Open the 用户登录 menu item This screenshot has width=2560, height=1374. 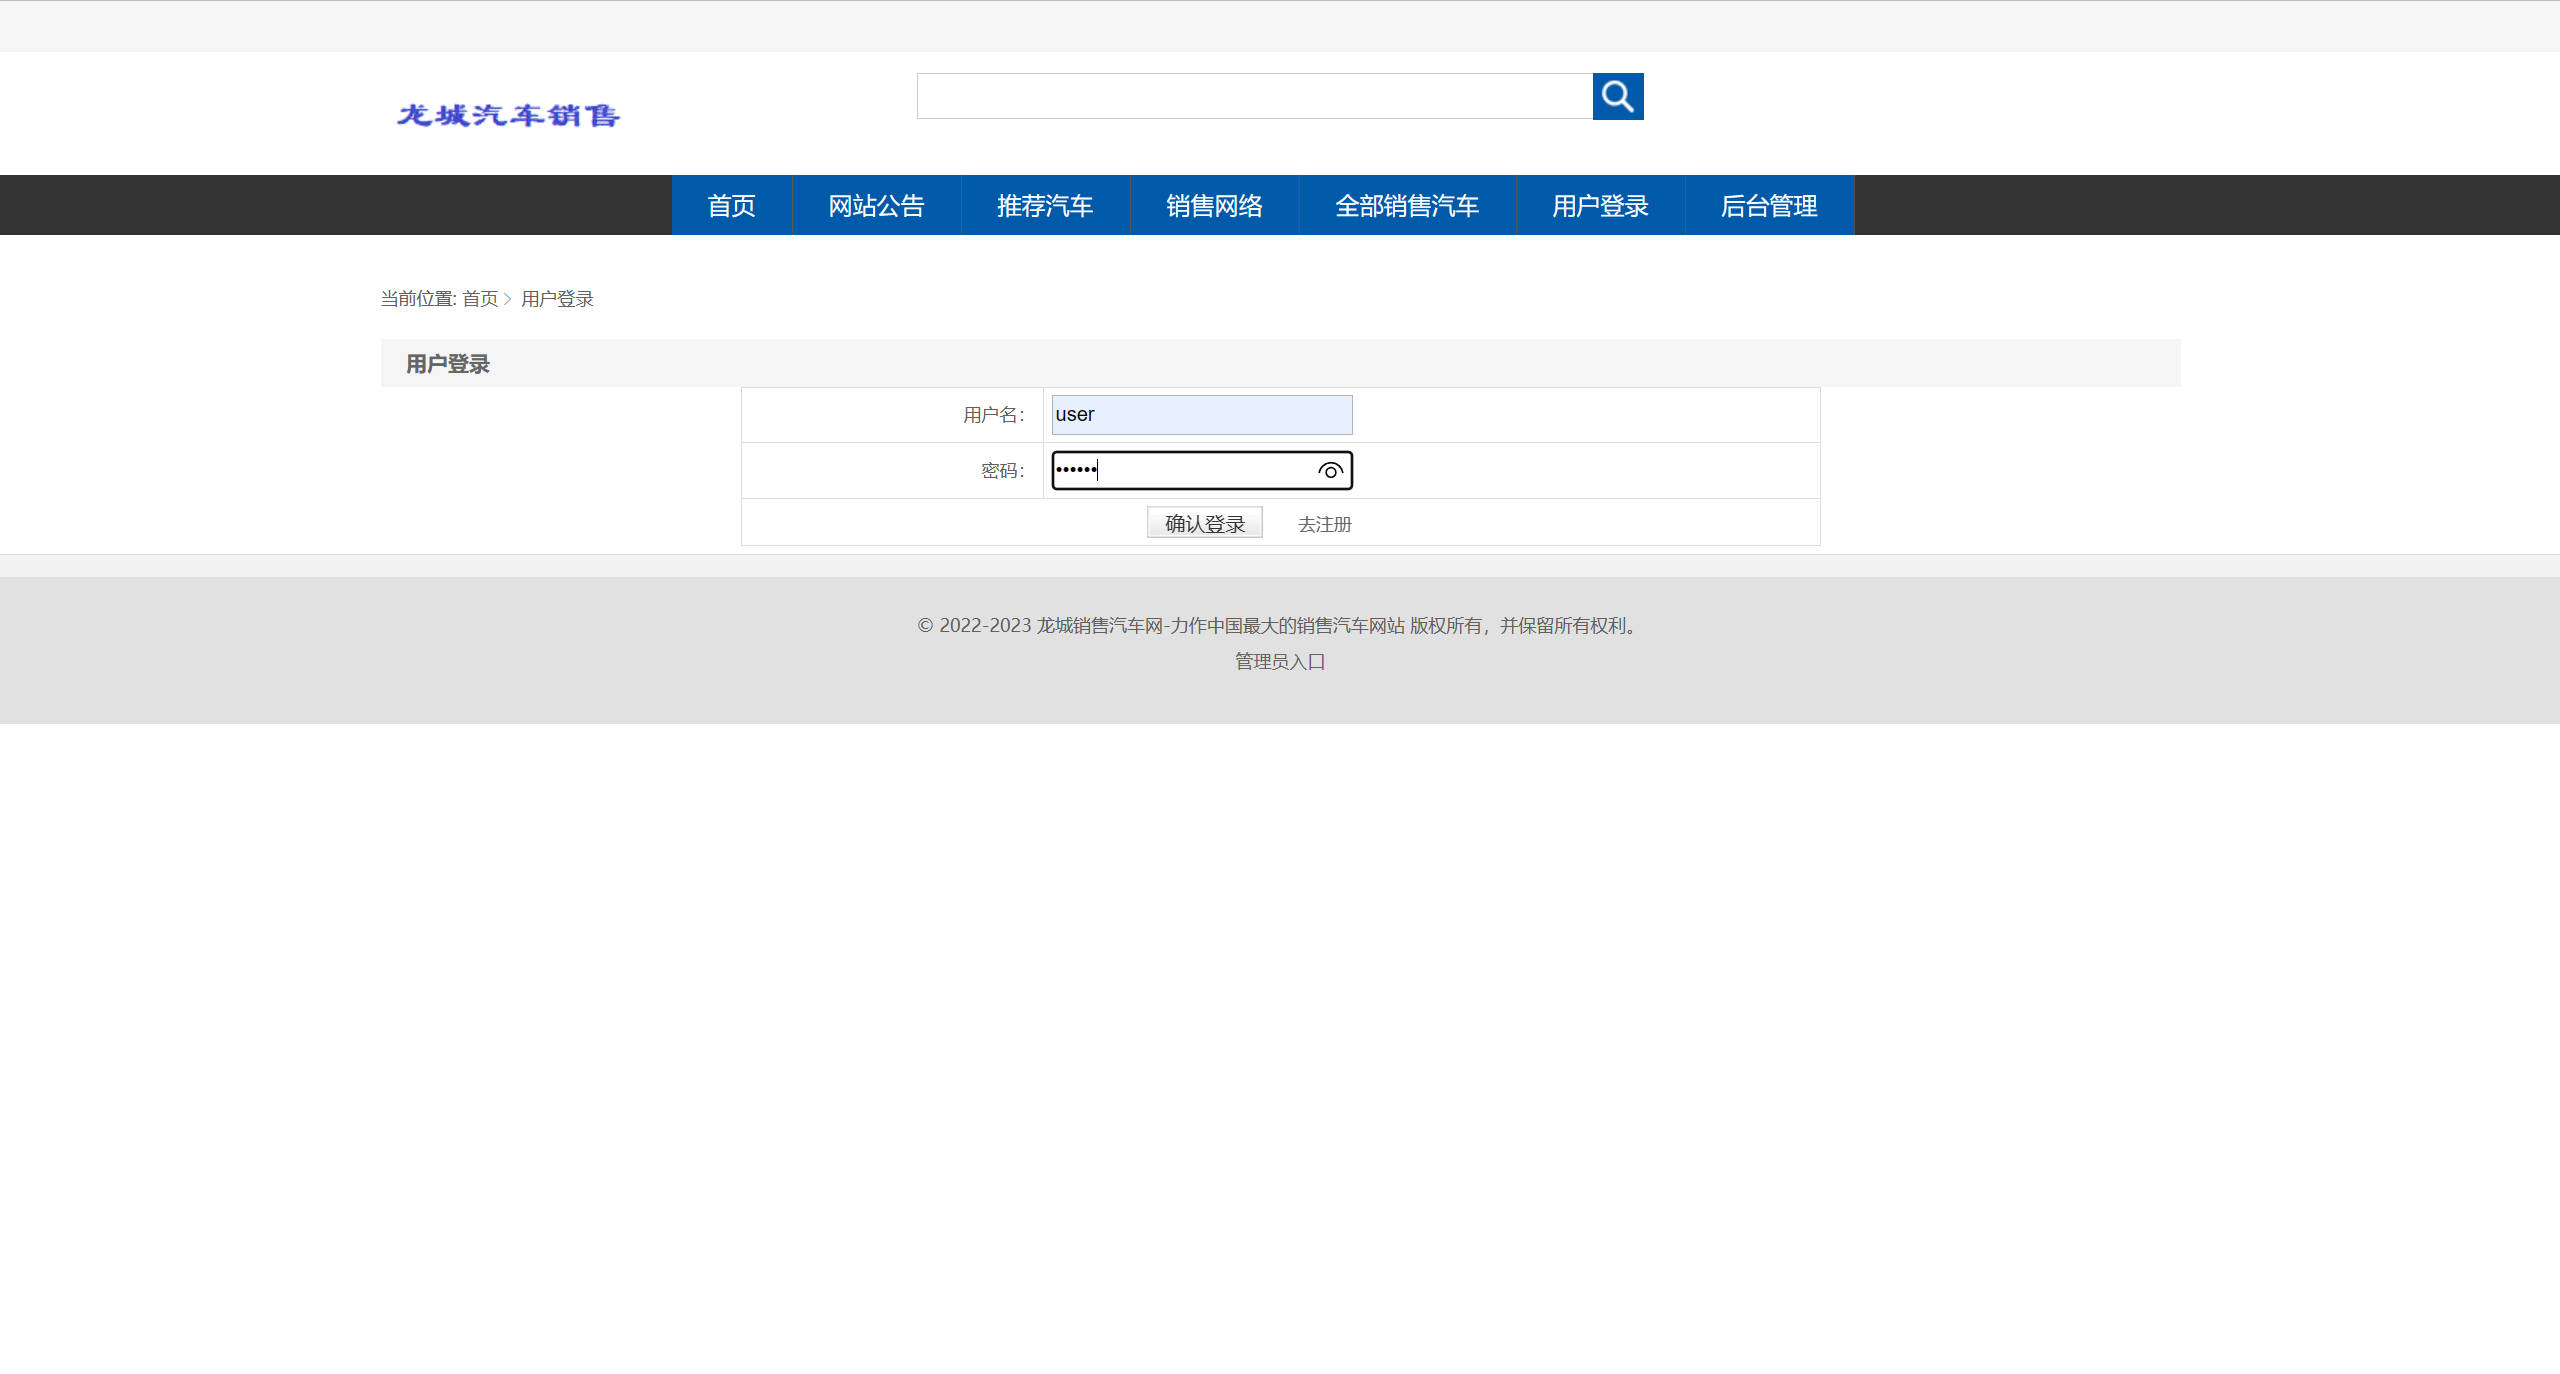coord(1600,206)
